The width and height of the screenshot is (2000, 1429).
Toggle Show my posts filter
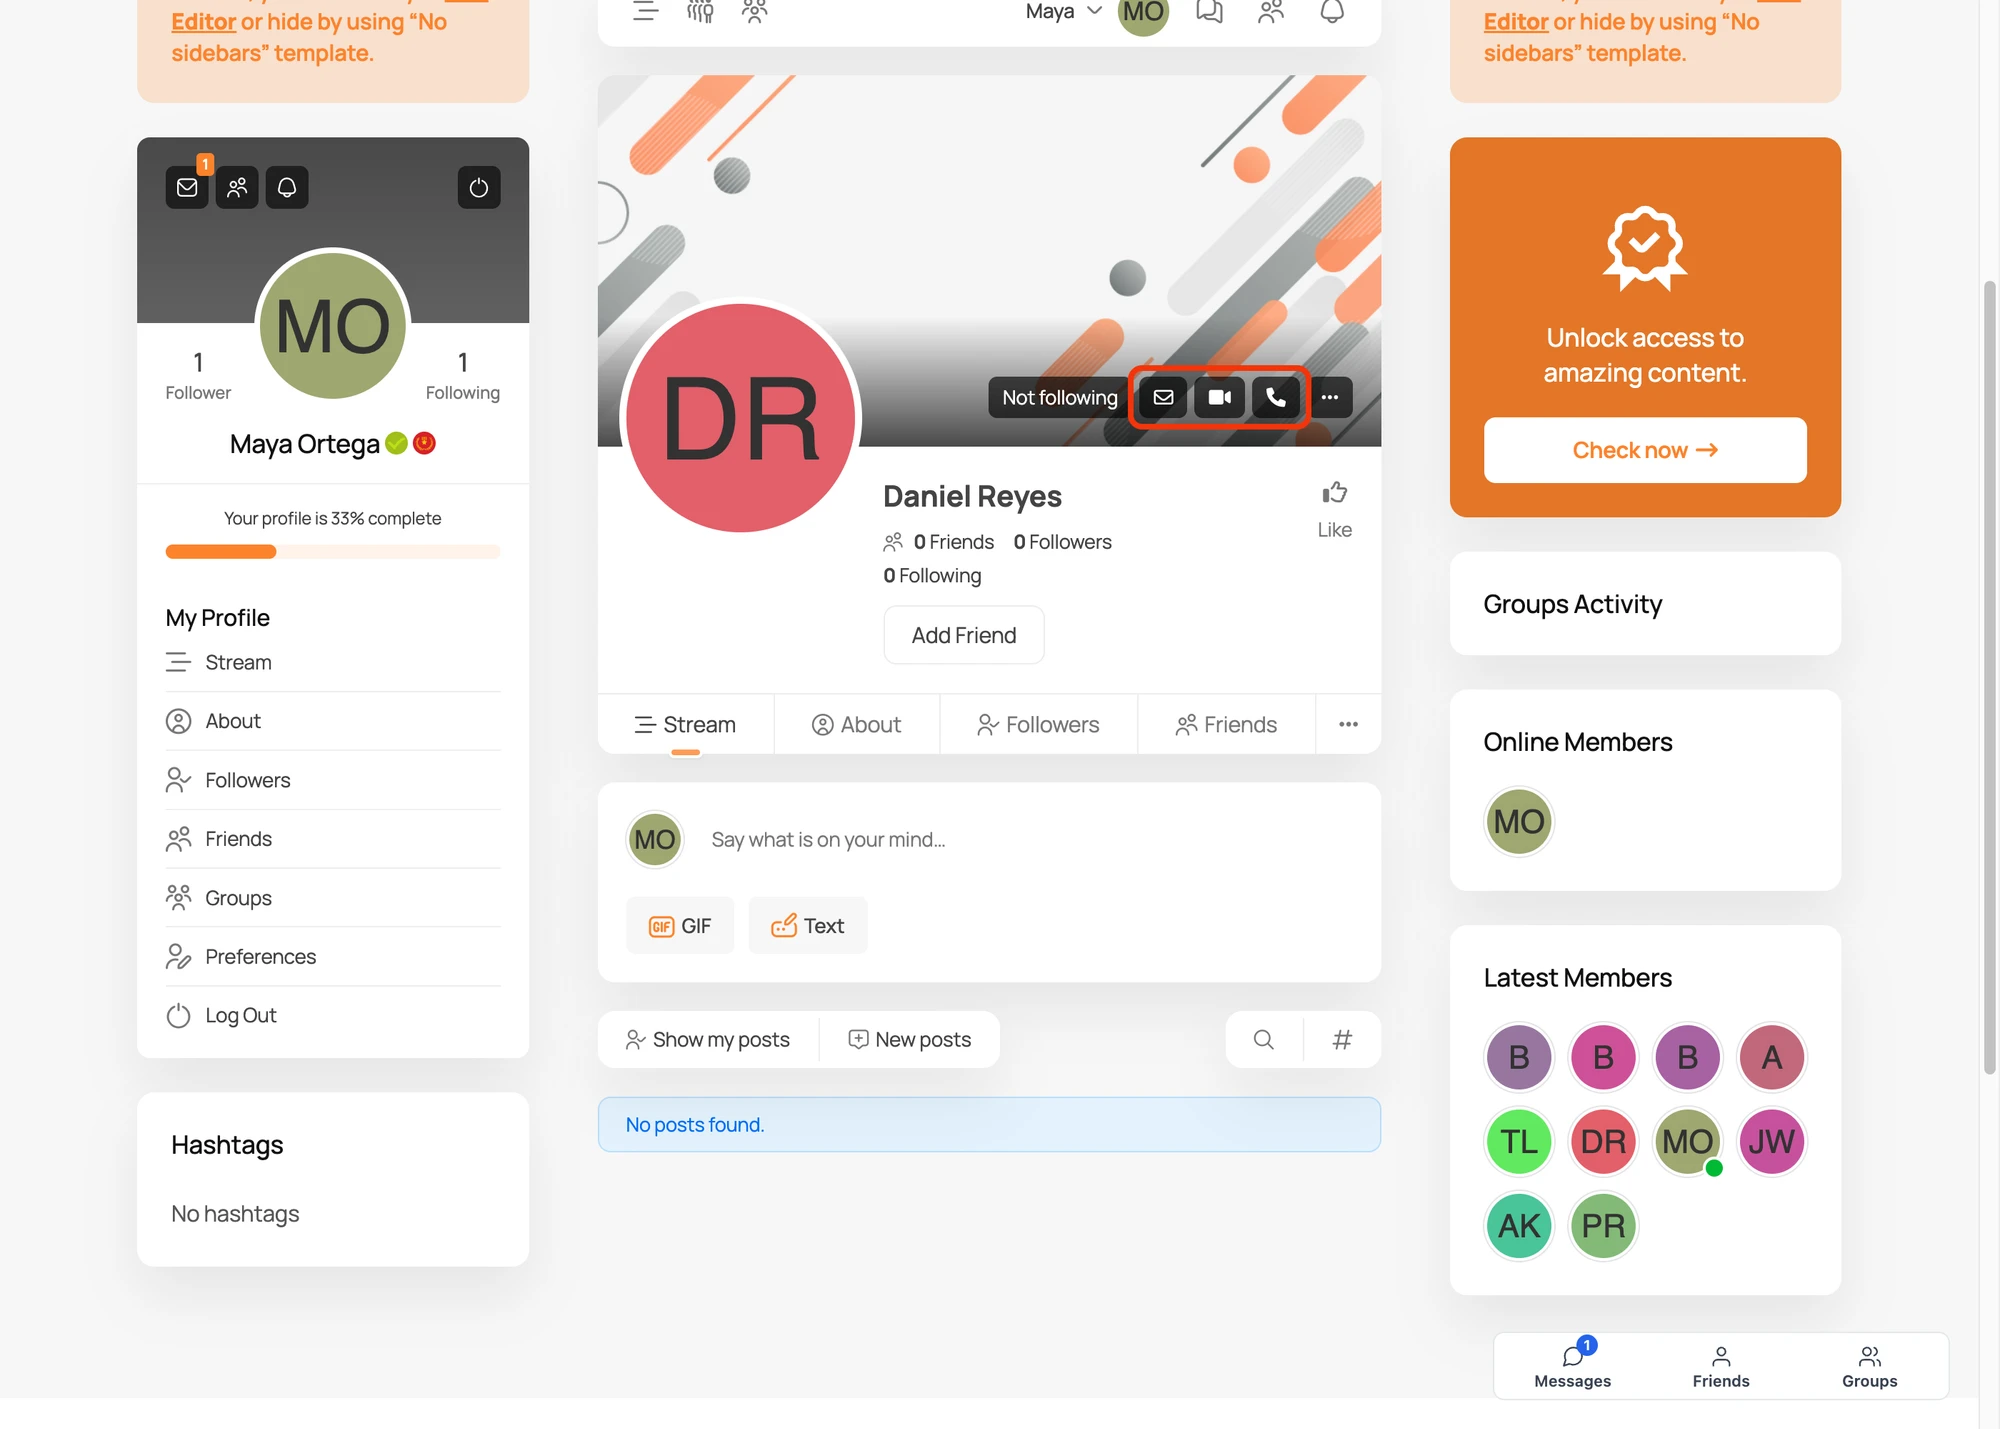pyautogui.click(x=708, y=1040)
